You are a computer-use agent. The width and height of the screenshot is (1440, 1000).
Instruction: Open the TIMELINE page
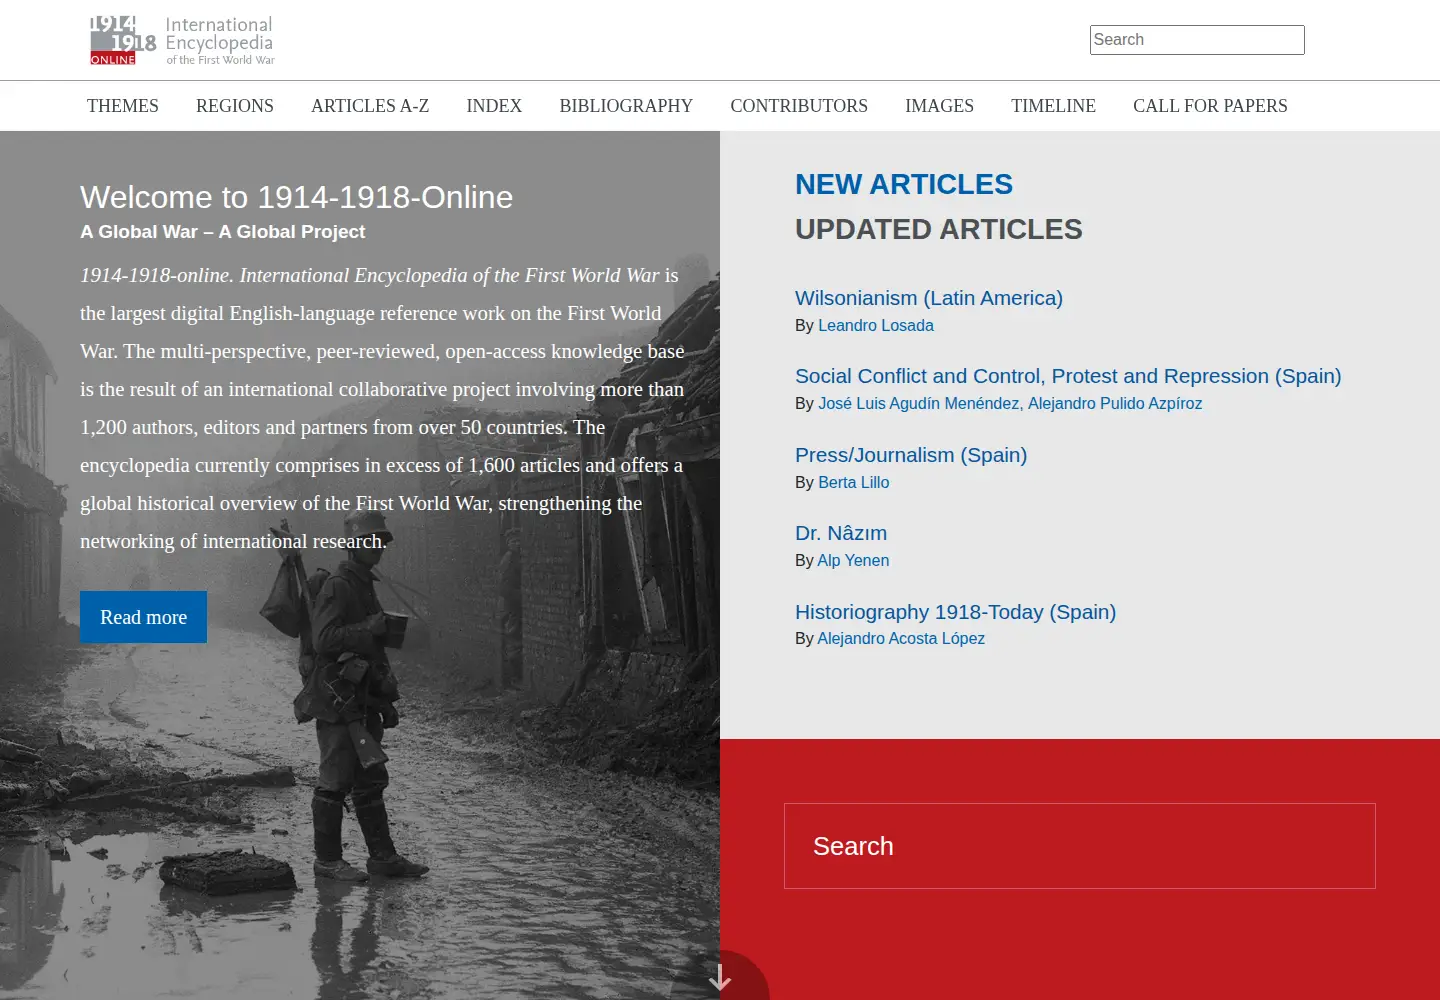[1053, 106]
